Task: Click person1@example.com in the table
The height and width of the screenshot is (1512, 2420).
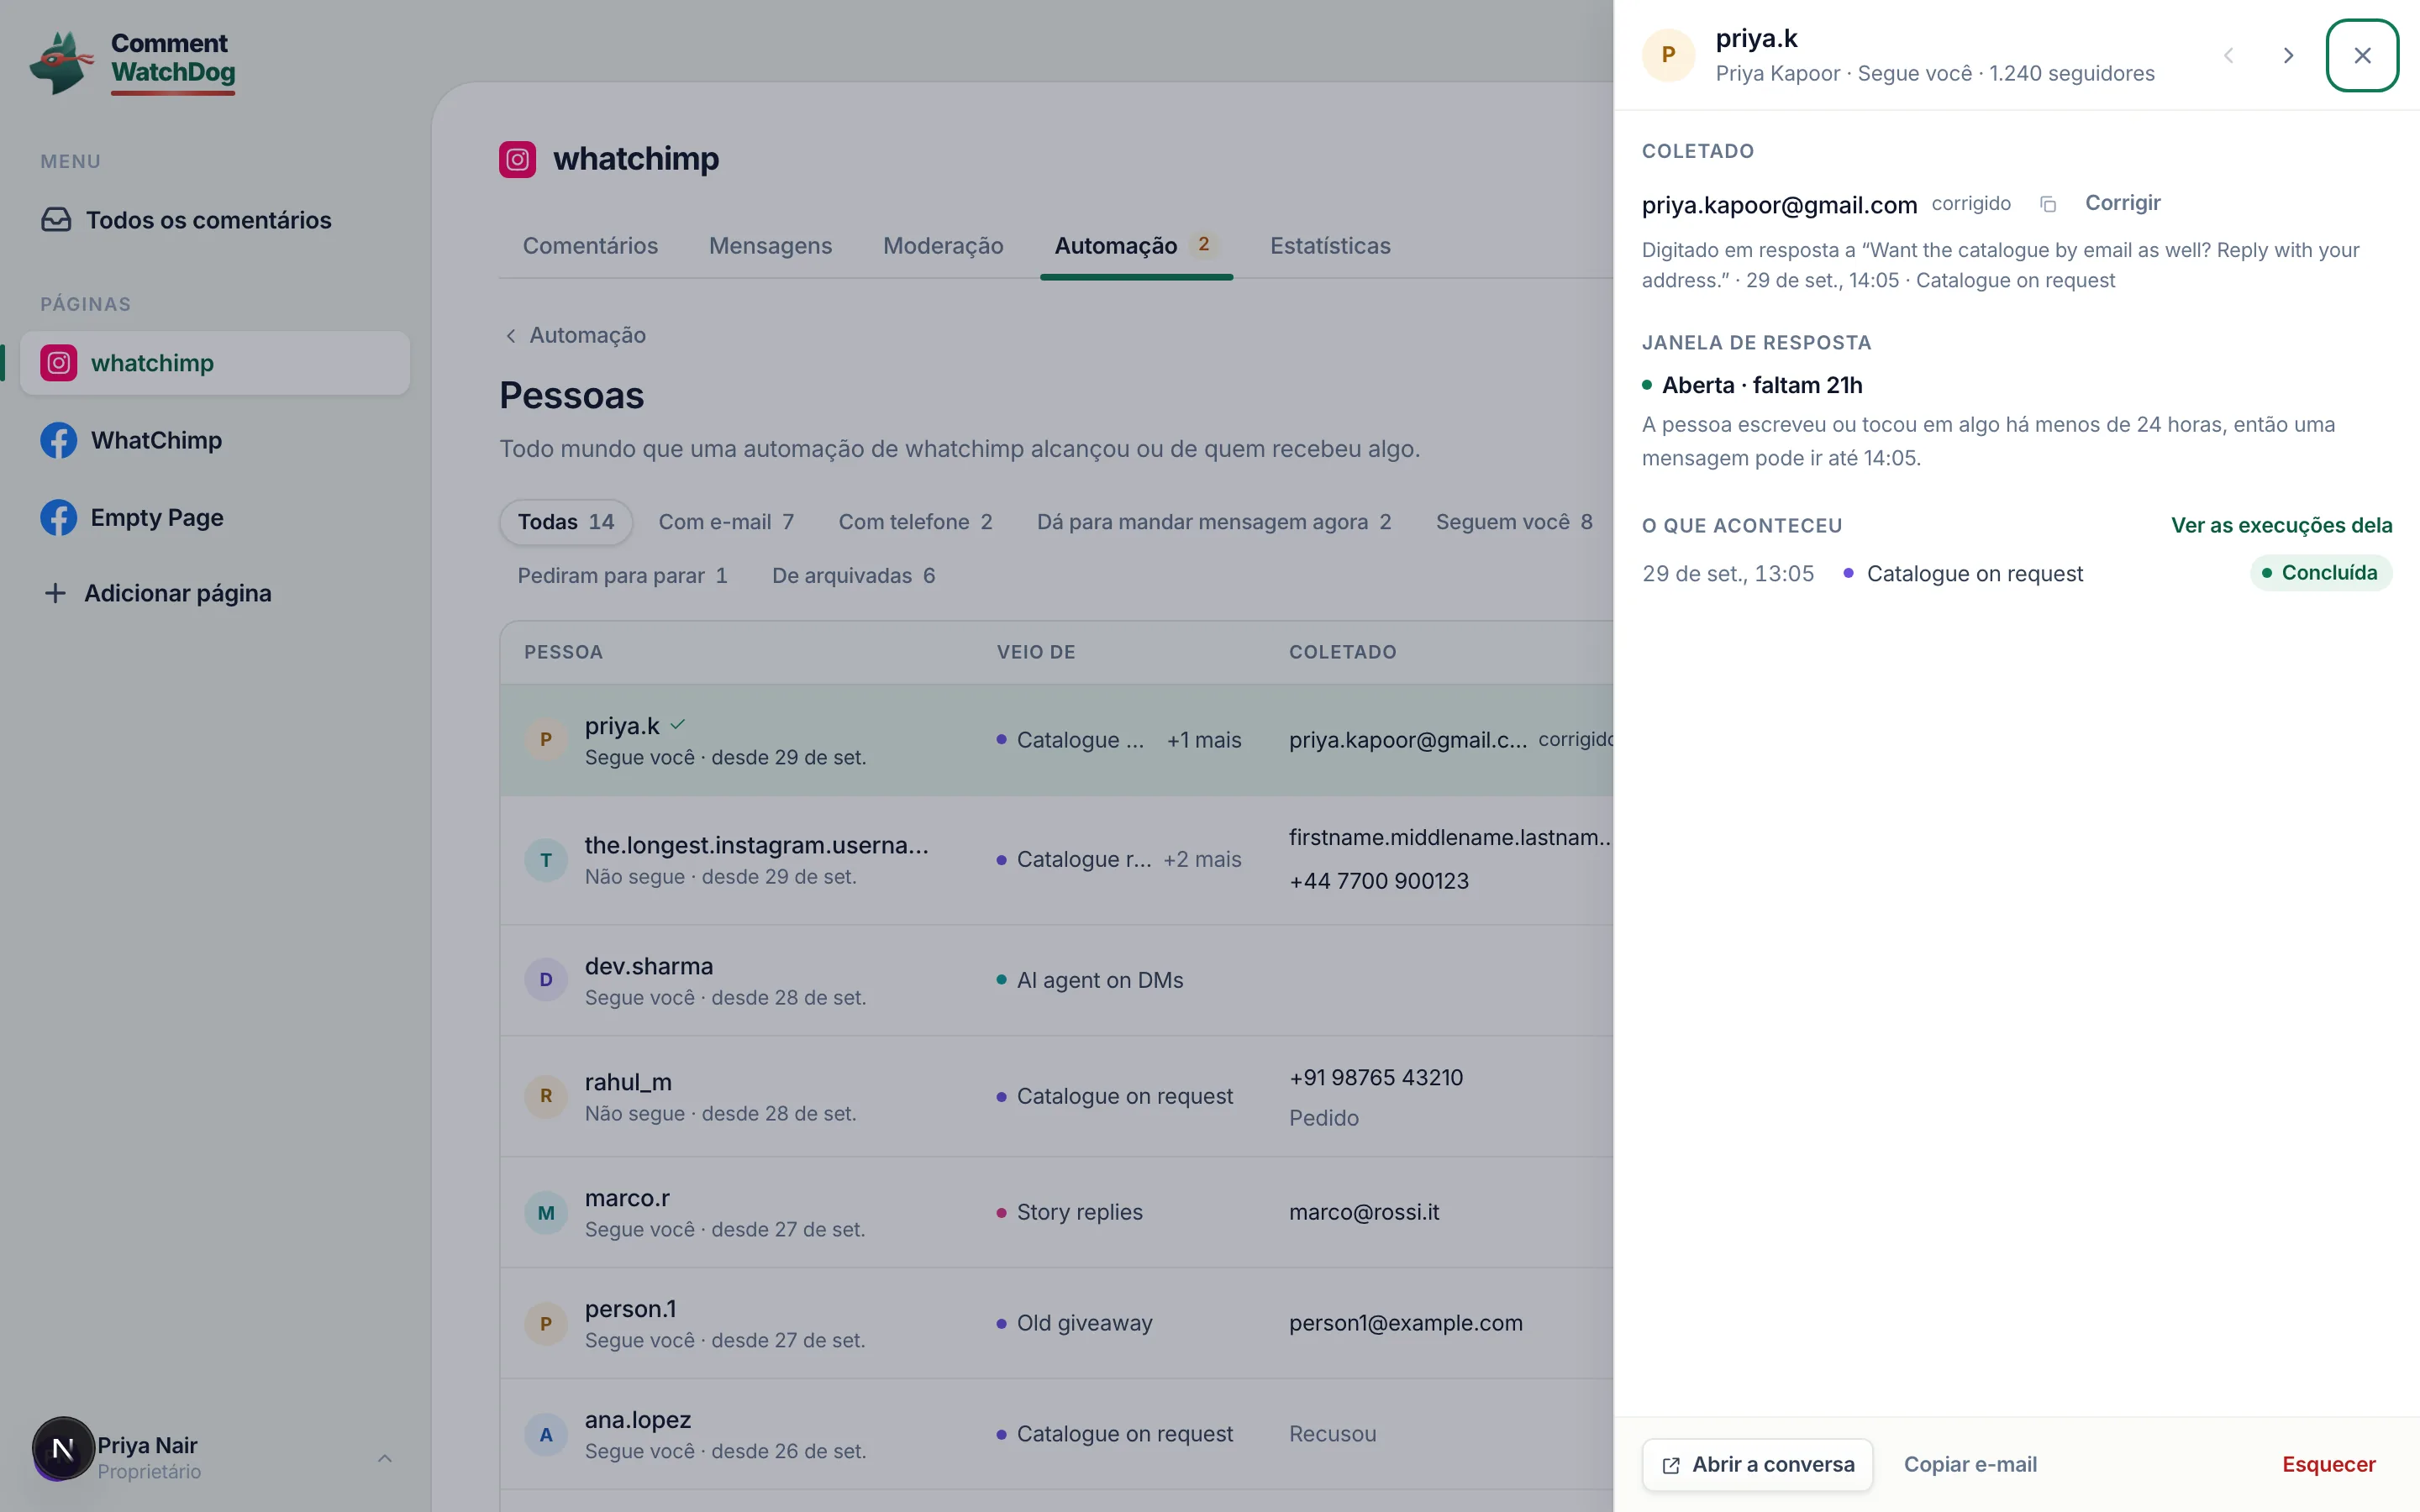Action: [x=1405, y=1323]
